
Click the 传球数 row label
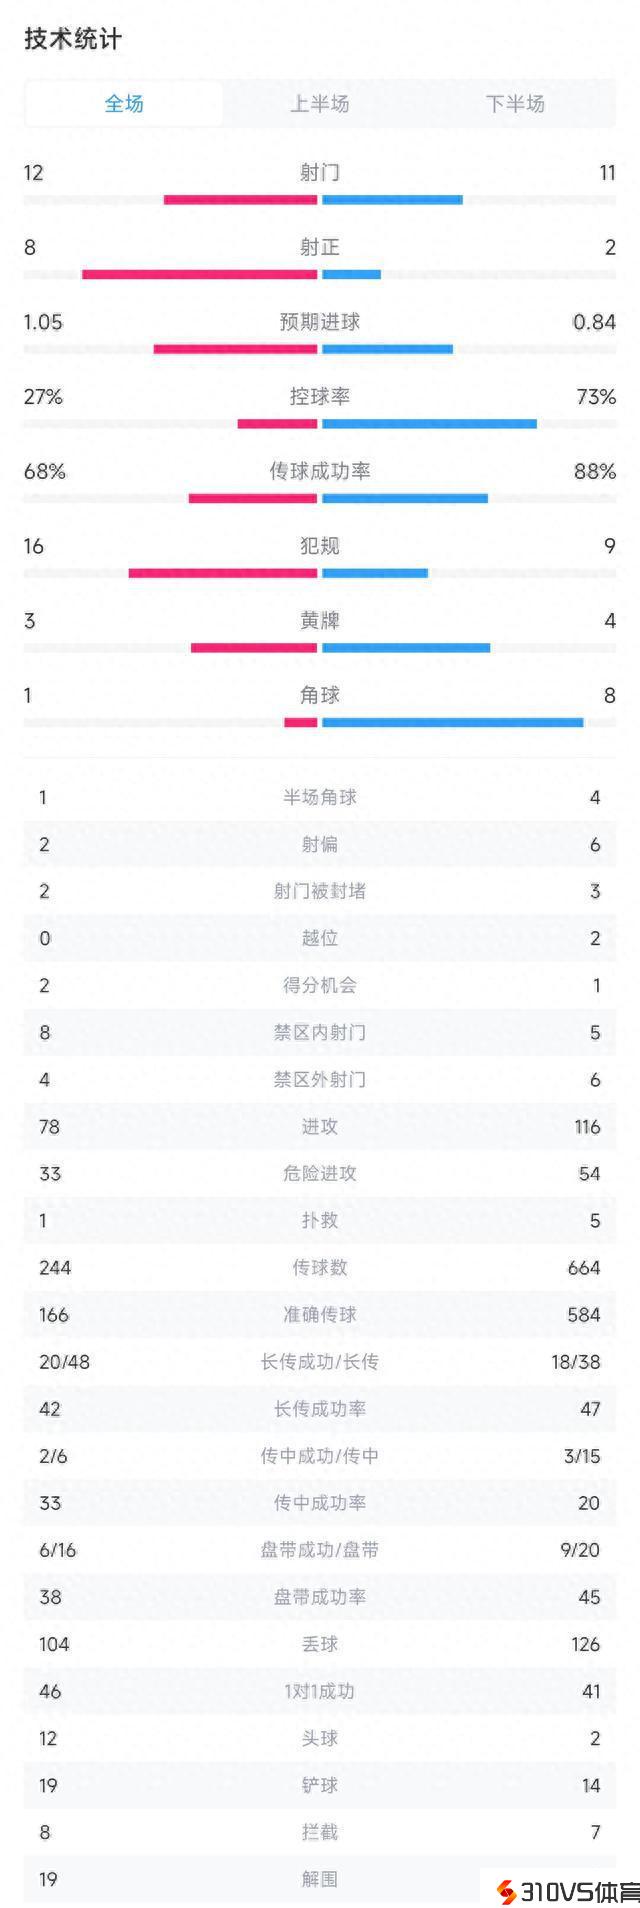320,1267
